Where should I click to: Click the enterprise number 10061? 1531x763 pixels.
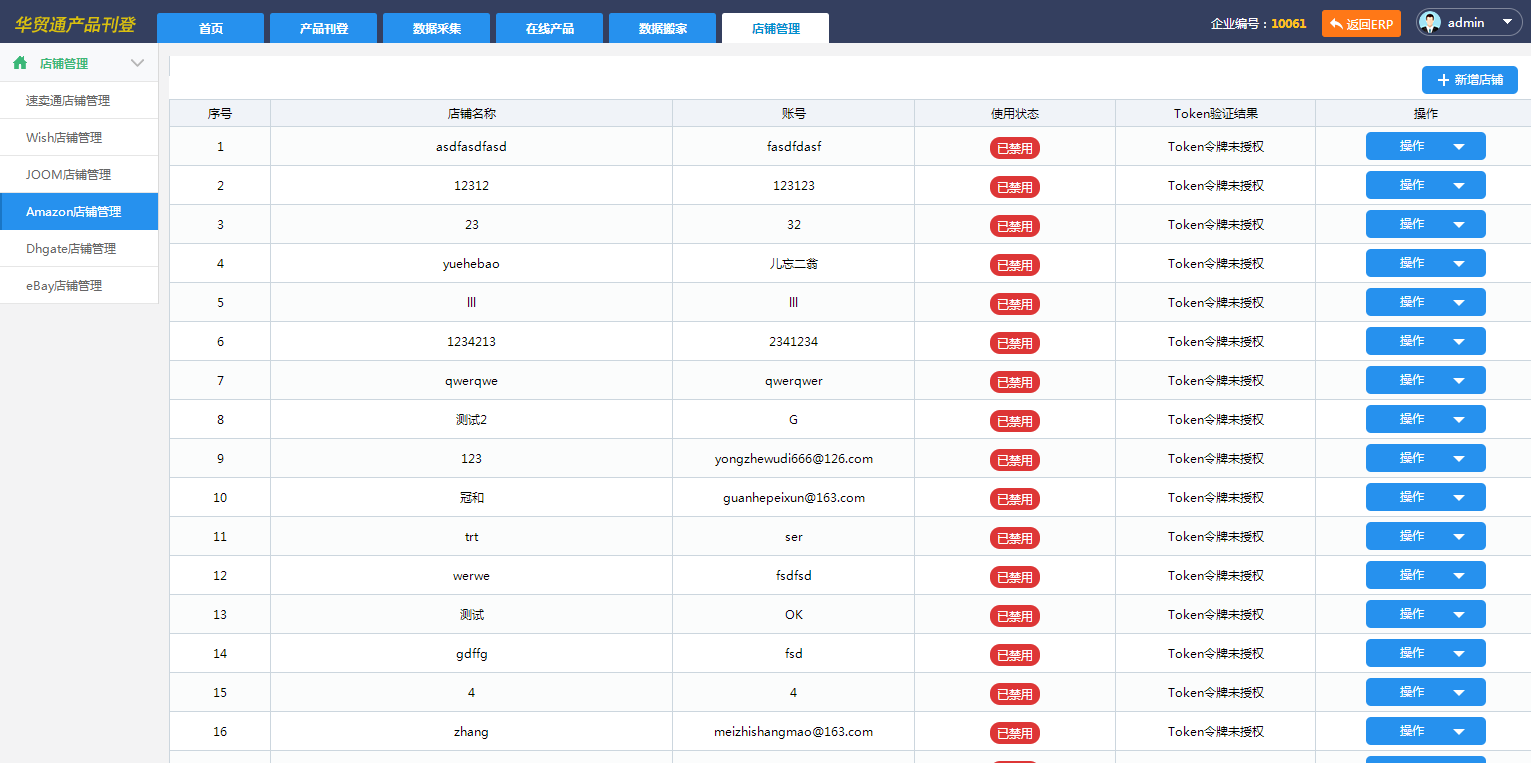coord(1288,23)
